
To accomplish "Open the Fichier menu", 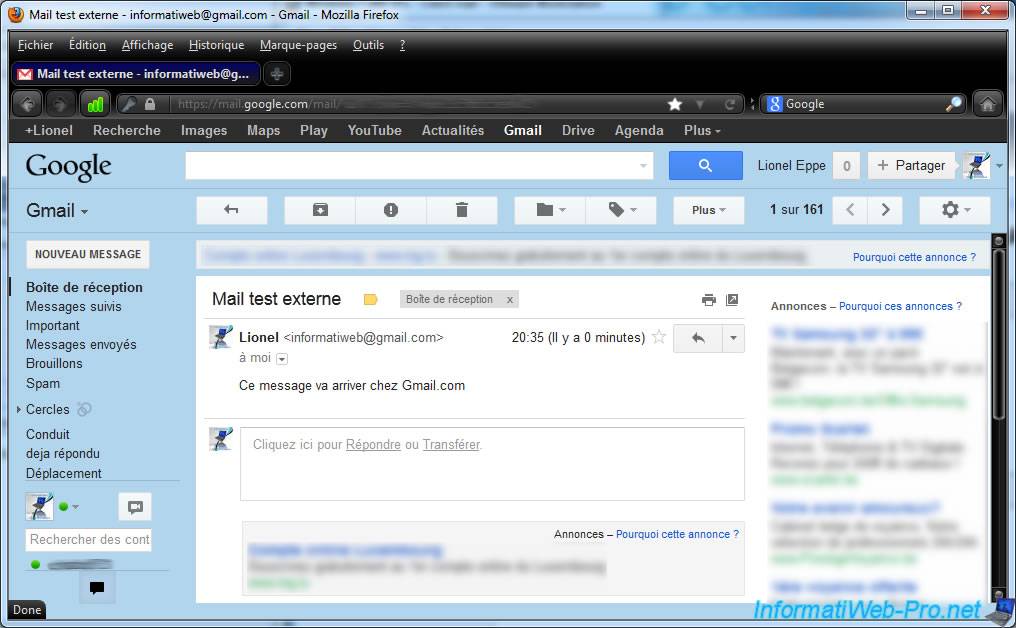I will tap(36, 45).
